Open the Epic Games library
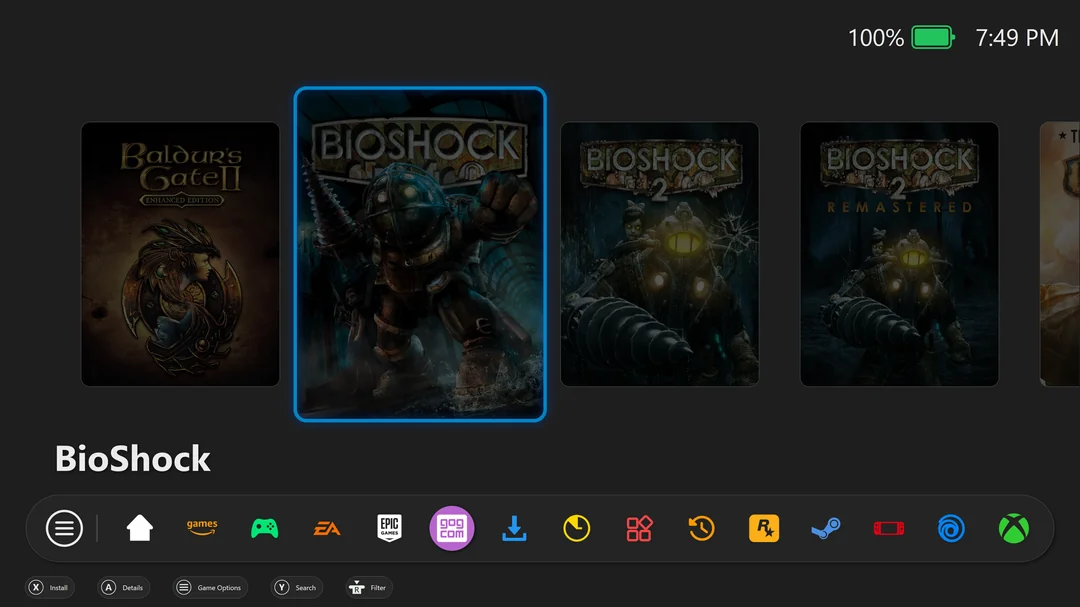This screenshot has width=1080, height=607. pyautogui.click(x=389, y=528)
